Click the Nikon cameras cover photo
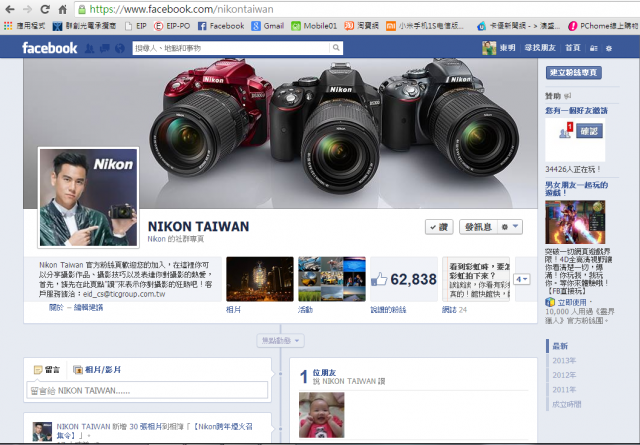The width and height of the screenshot is (640, 445). 280,134
